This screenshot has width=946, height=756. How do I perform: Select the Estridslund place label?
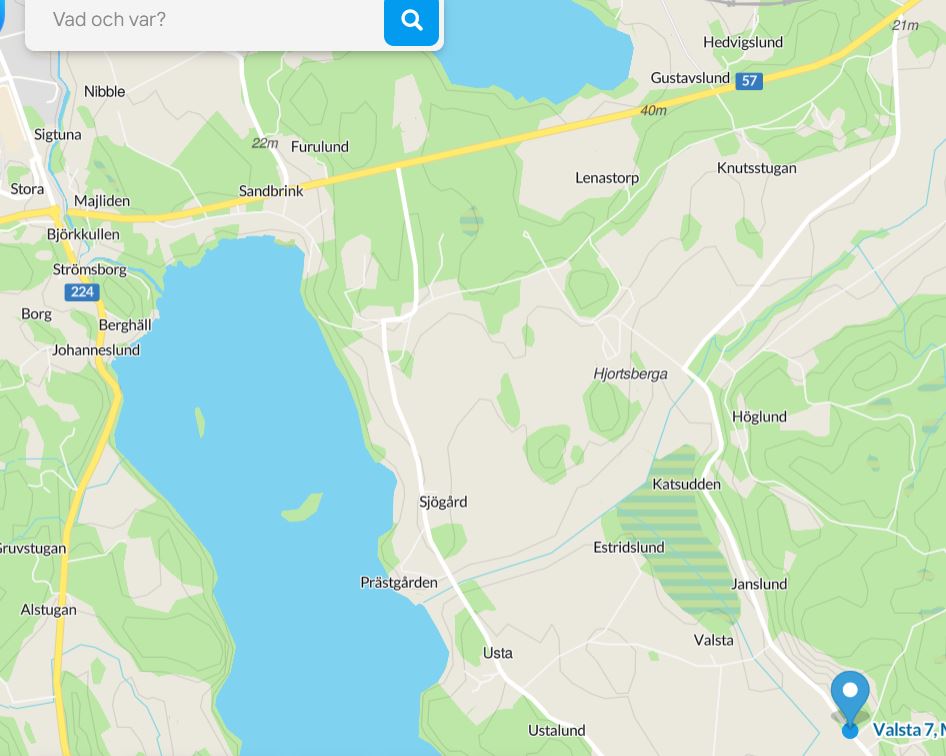click(x=629, y=548)
